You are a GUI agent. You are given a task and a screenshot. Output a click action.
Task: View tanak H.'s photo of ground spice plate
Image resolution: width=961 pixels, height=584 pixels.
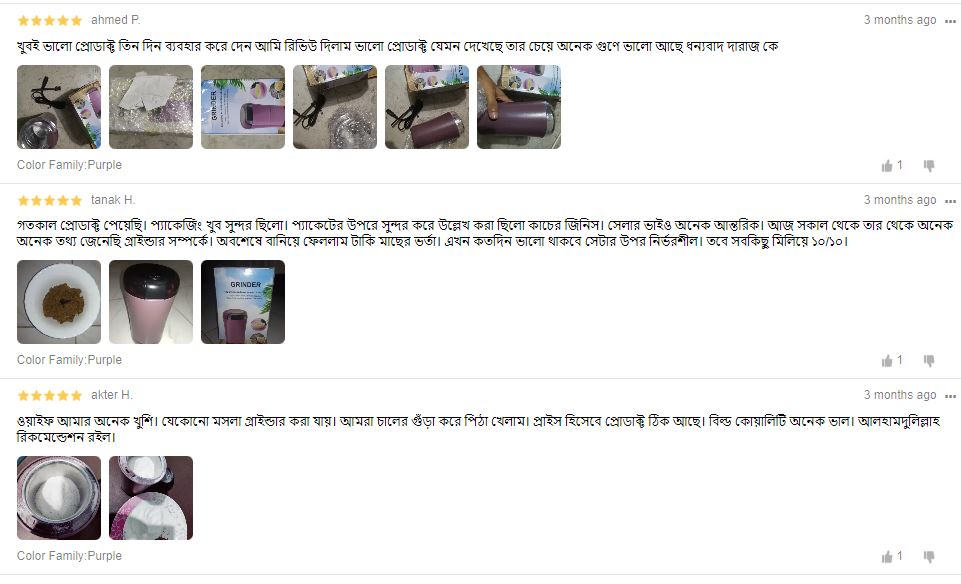pyautogui.click(x=59, y=301)
